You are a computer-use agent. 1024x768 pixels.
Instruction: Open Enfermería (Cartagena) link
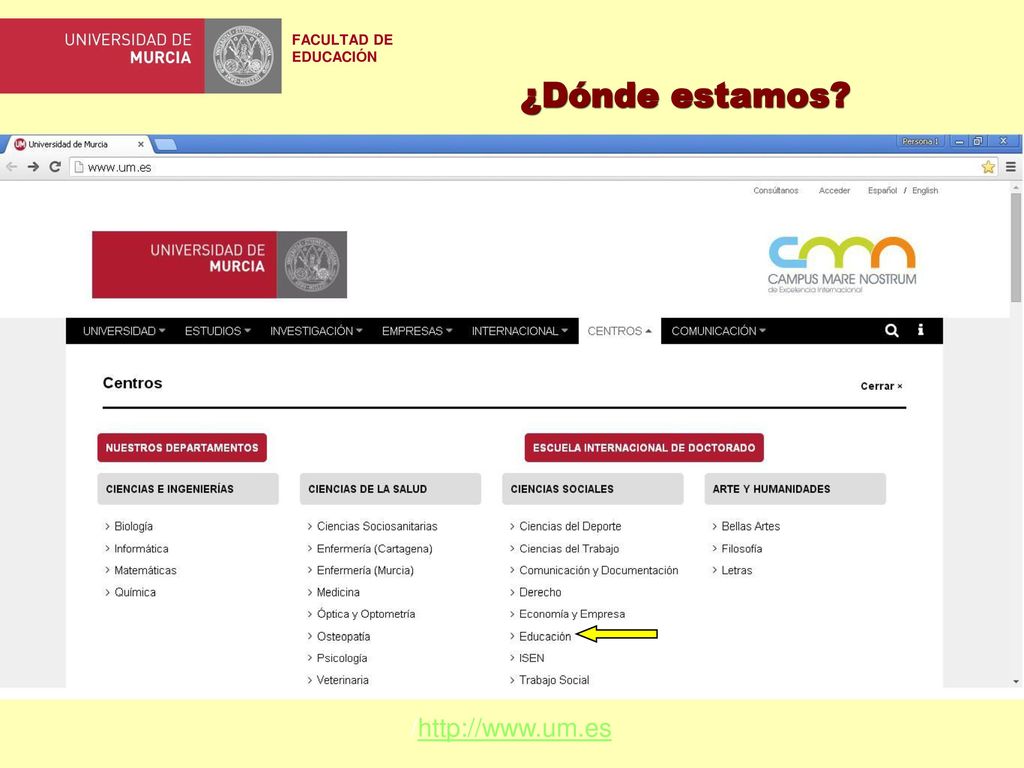374,549
